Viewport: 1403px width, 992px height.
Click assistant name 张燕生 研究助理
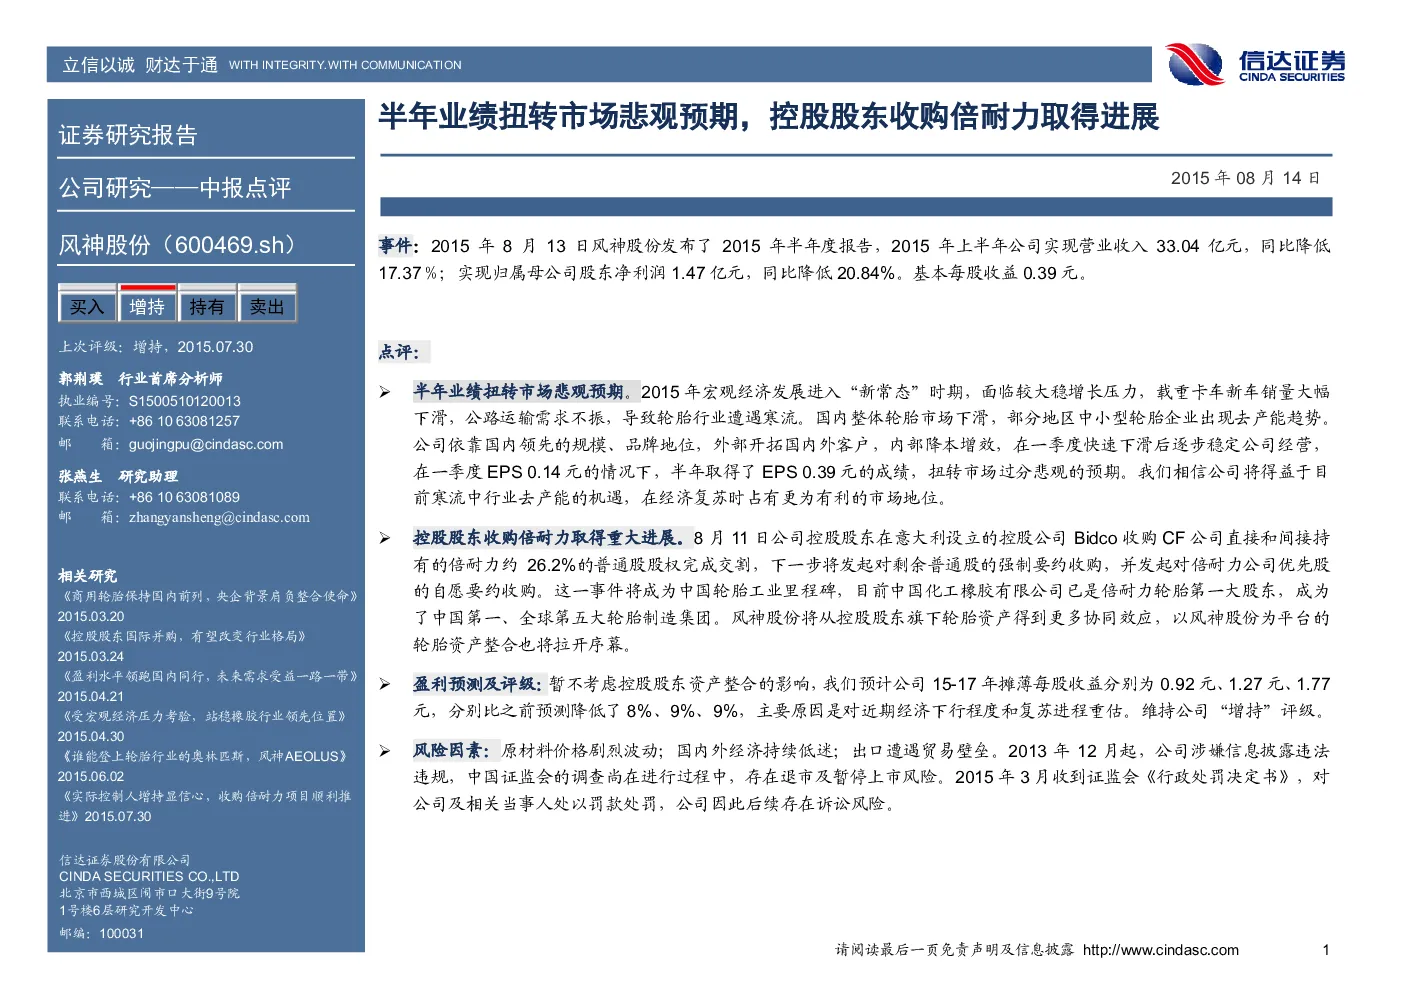click(x=118, y=477)
